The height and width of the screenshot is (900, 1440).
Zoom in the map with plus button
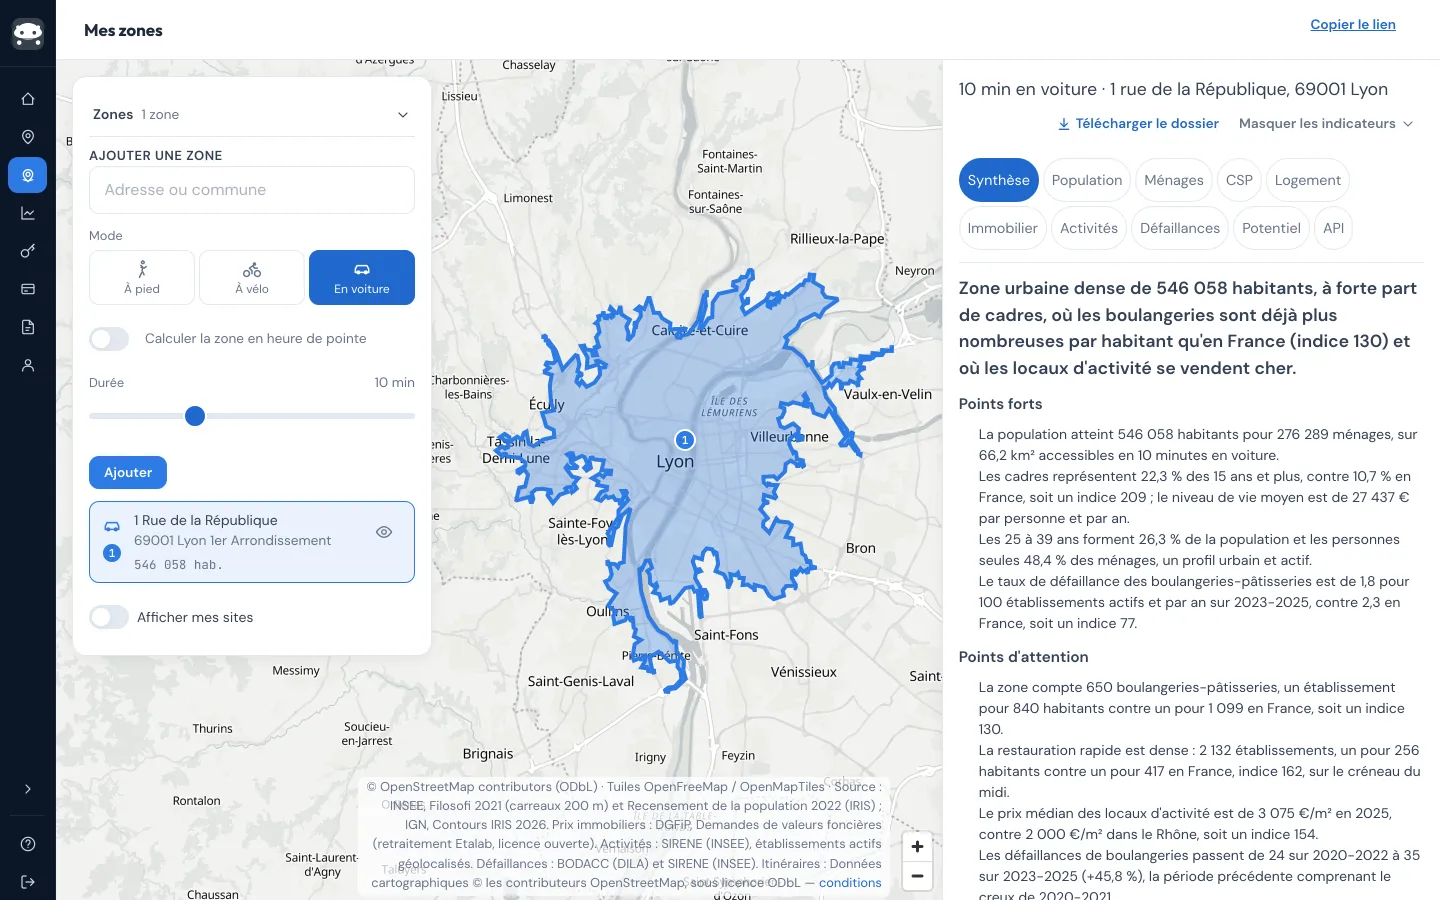point(917,846)
